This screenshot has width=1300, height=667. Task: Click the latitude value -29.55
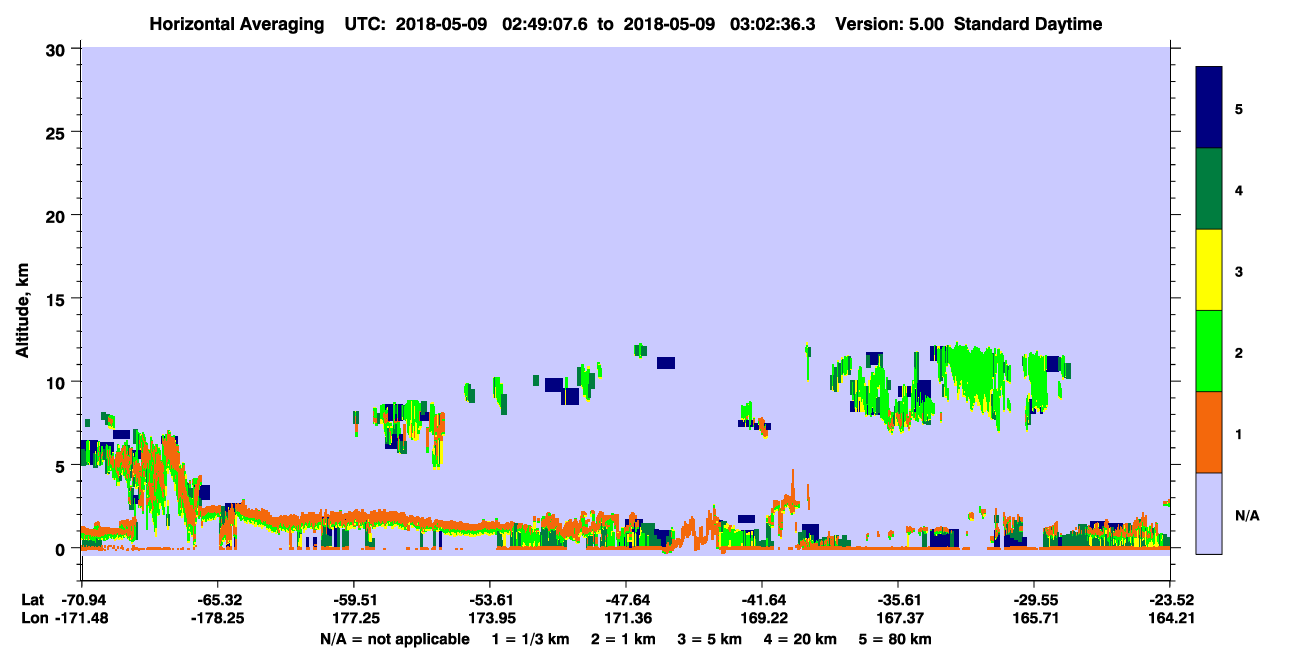[x=1034, y=600]
